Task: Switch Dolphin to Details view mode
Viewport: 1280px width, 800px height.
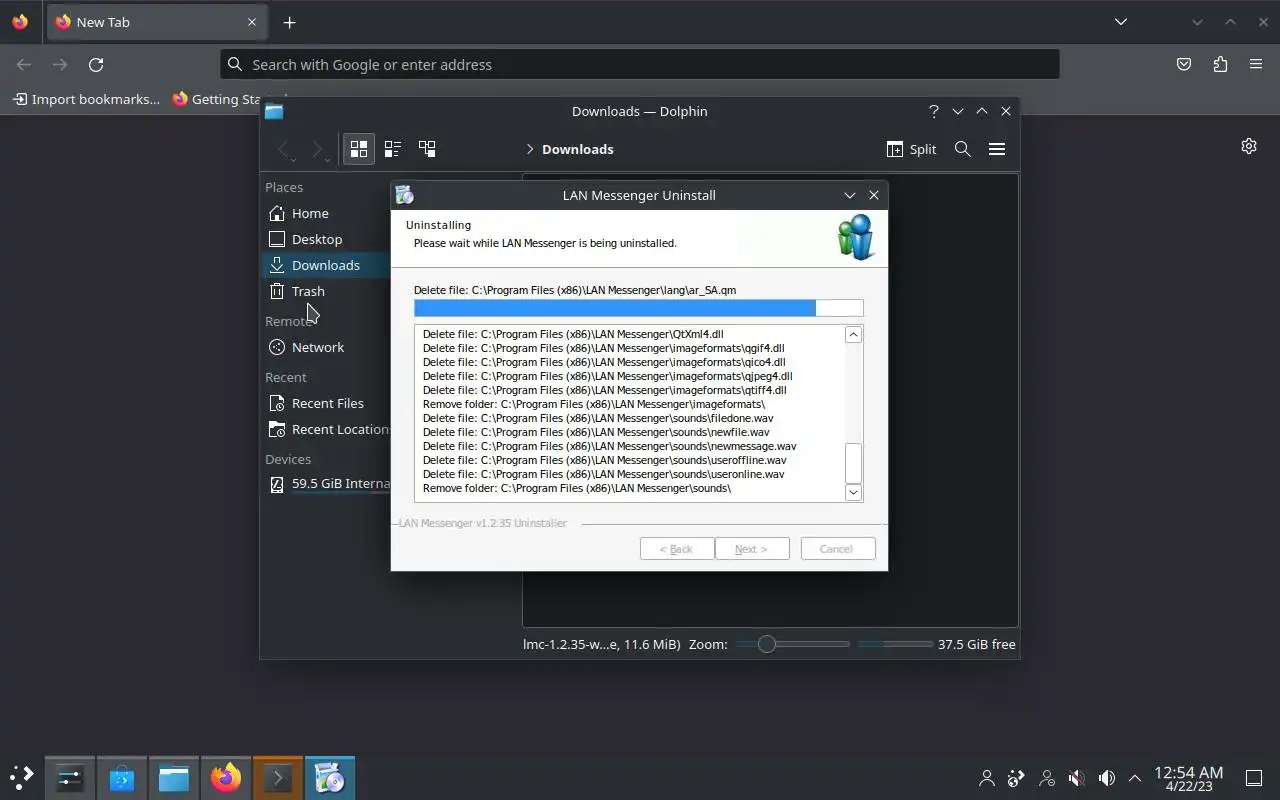Action: [x=427, y=149]
